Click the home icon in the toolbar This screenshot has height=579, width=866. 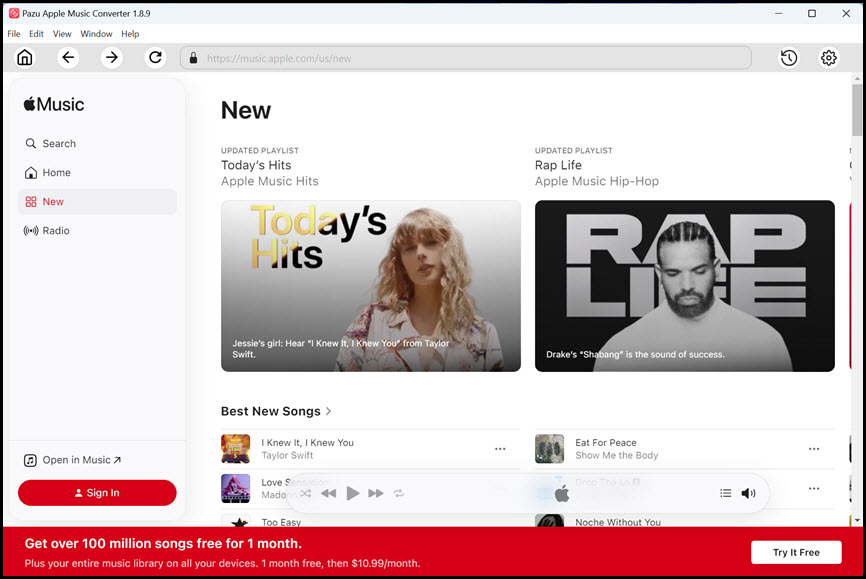pos(25,57)
